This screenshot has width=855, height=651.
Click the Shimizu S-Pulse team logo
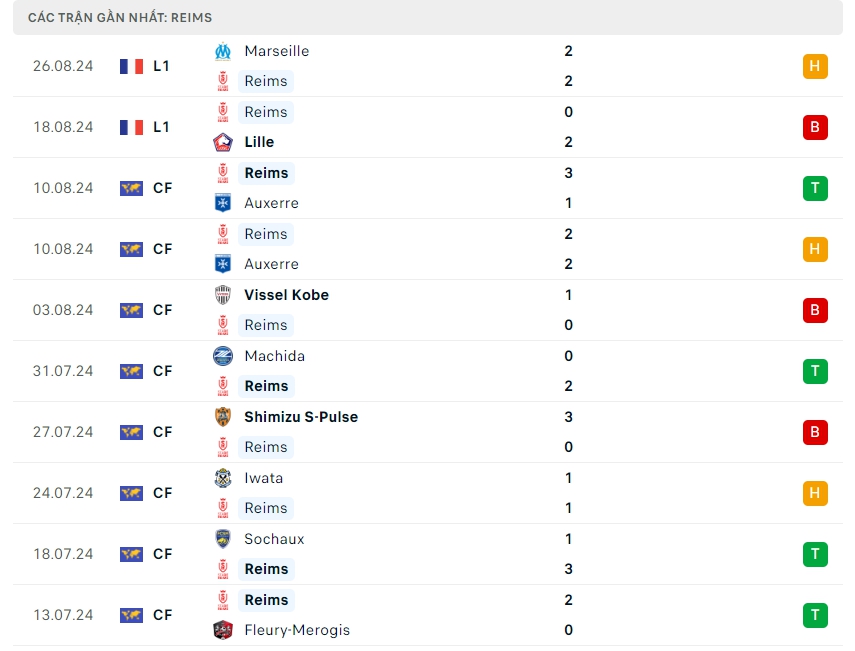(223, 417)
